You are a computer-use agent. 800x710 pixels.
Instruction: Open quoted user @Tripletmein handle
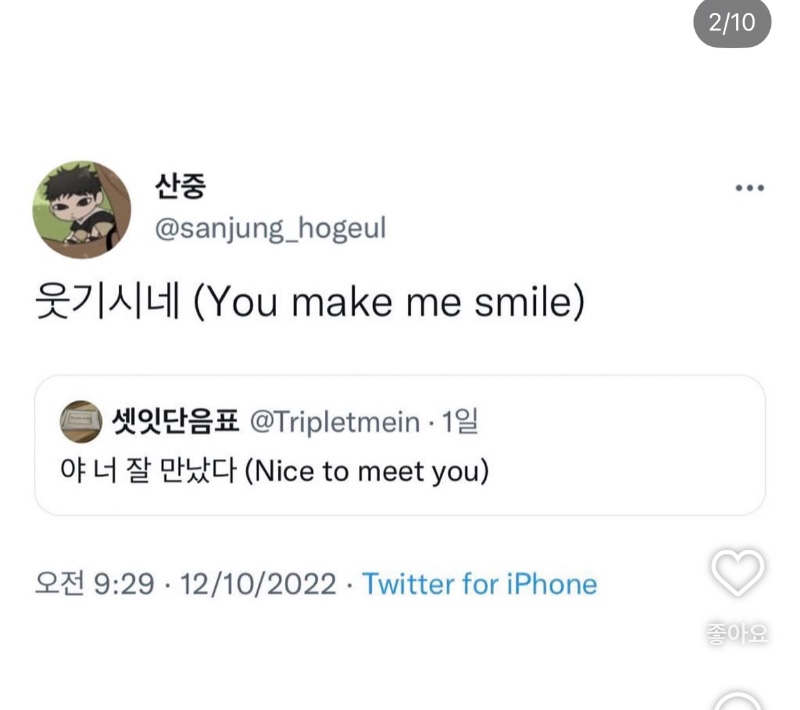point(335,422)
